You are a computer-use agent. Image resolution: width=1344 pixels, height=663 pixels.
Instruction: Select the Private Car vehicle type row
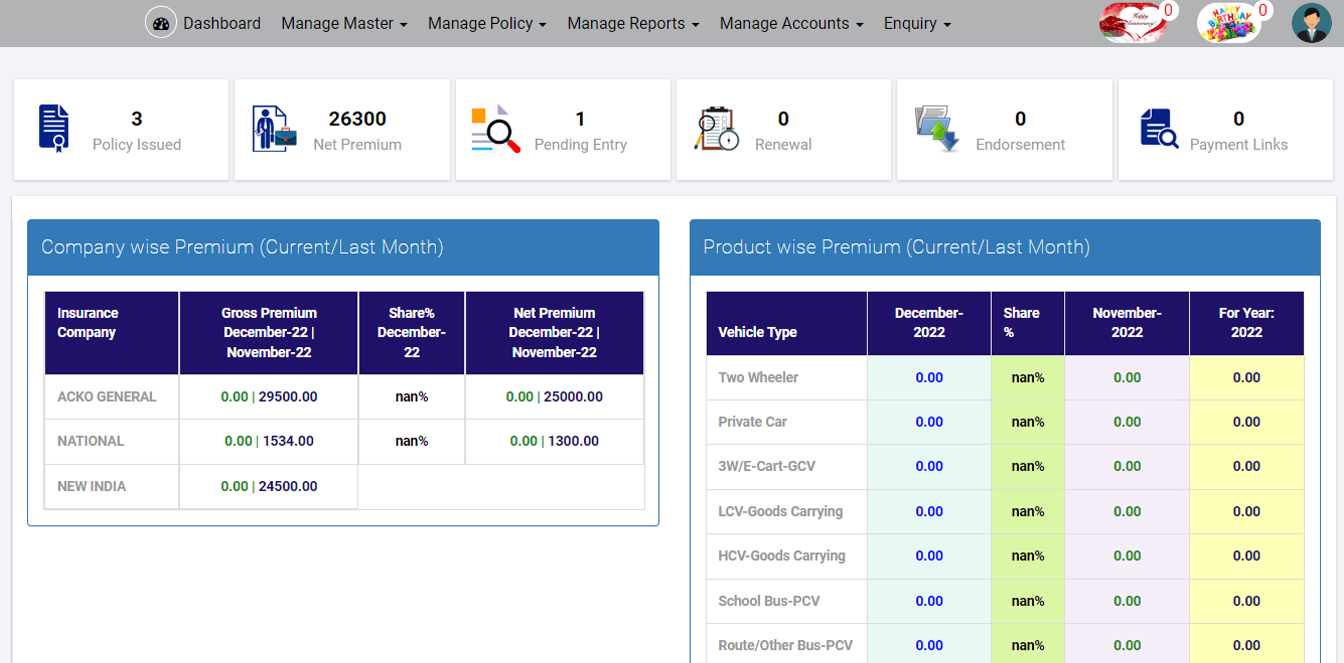(752, 422)
